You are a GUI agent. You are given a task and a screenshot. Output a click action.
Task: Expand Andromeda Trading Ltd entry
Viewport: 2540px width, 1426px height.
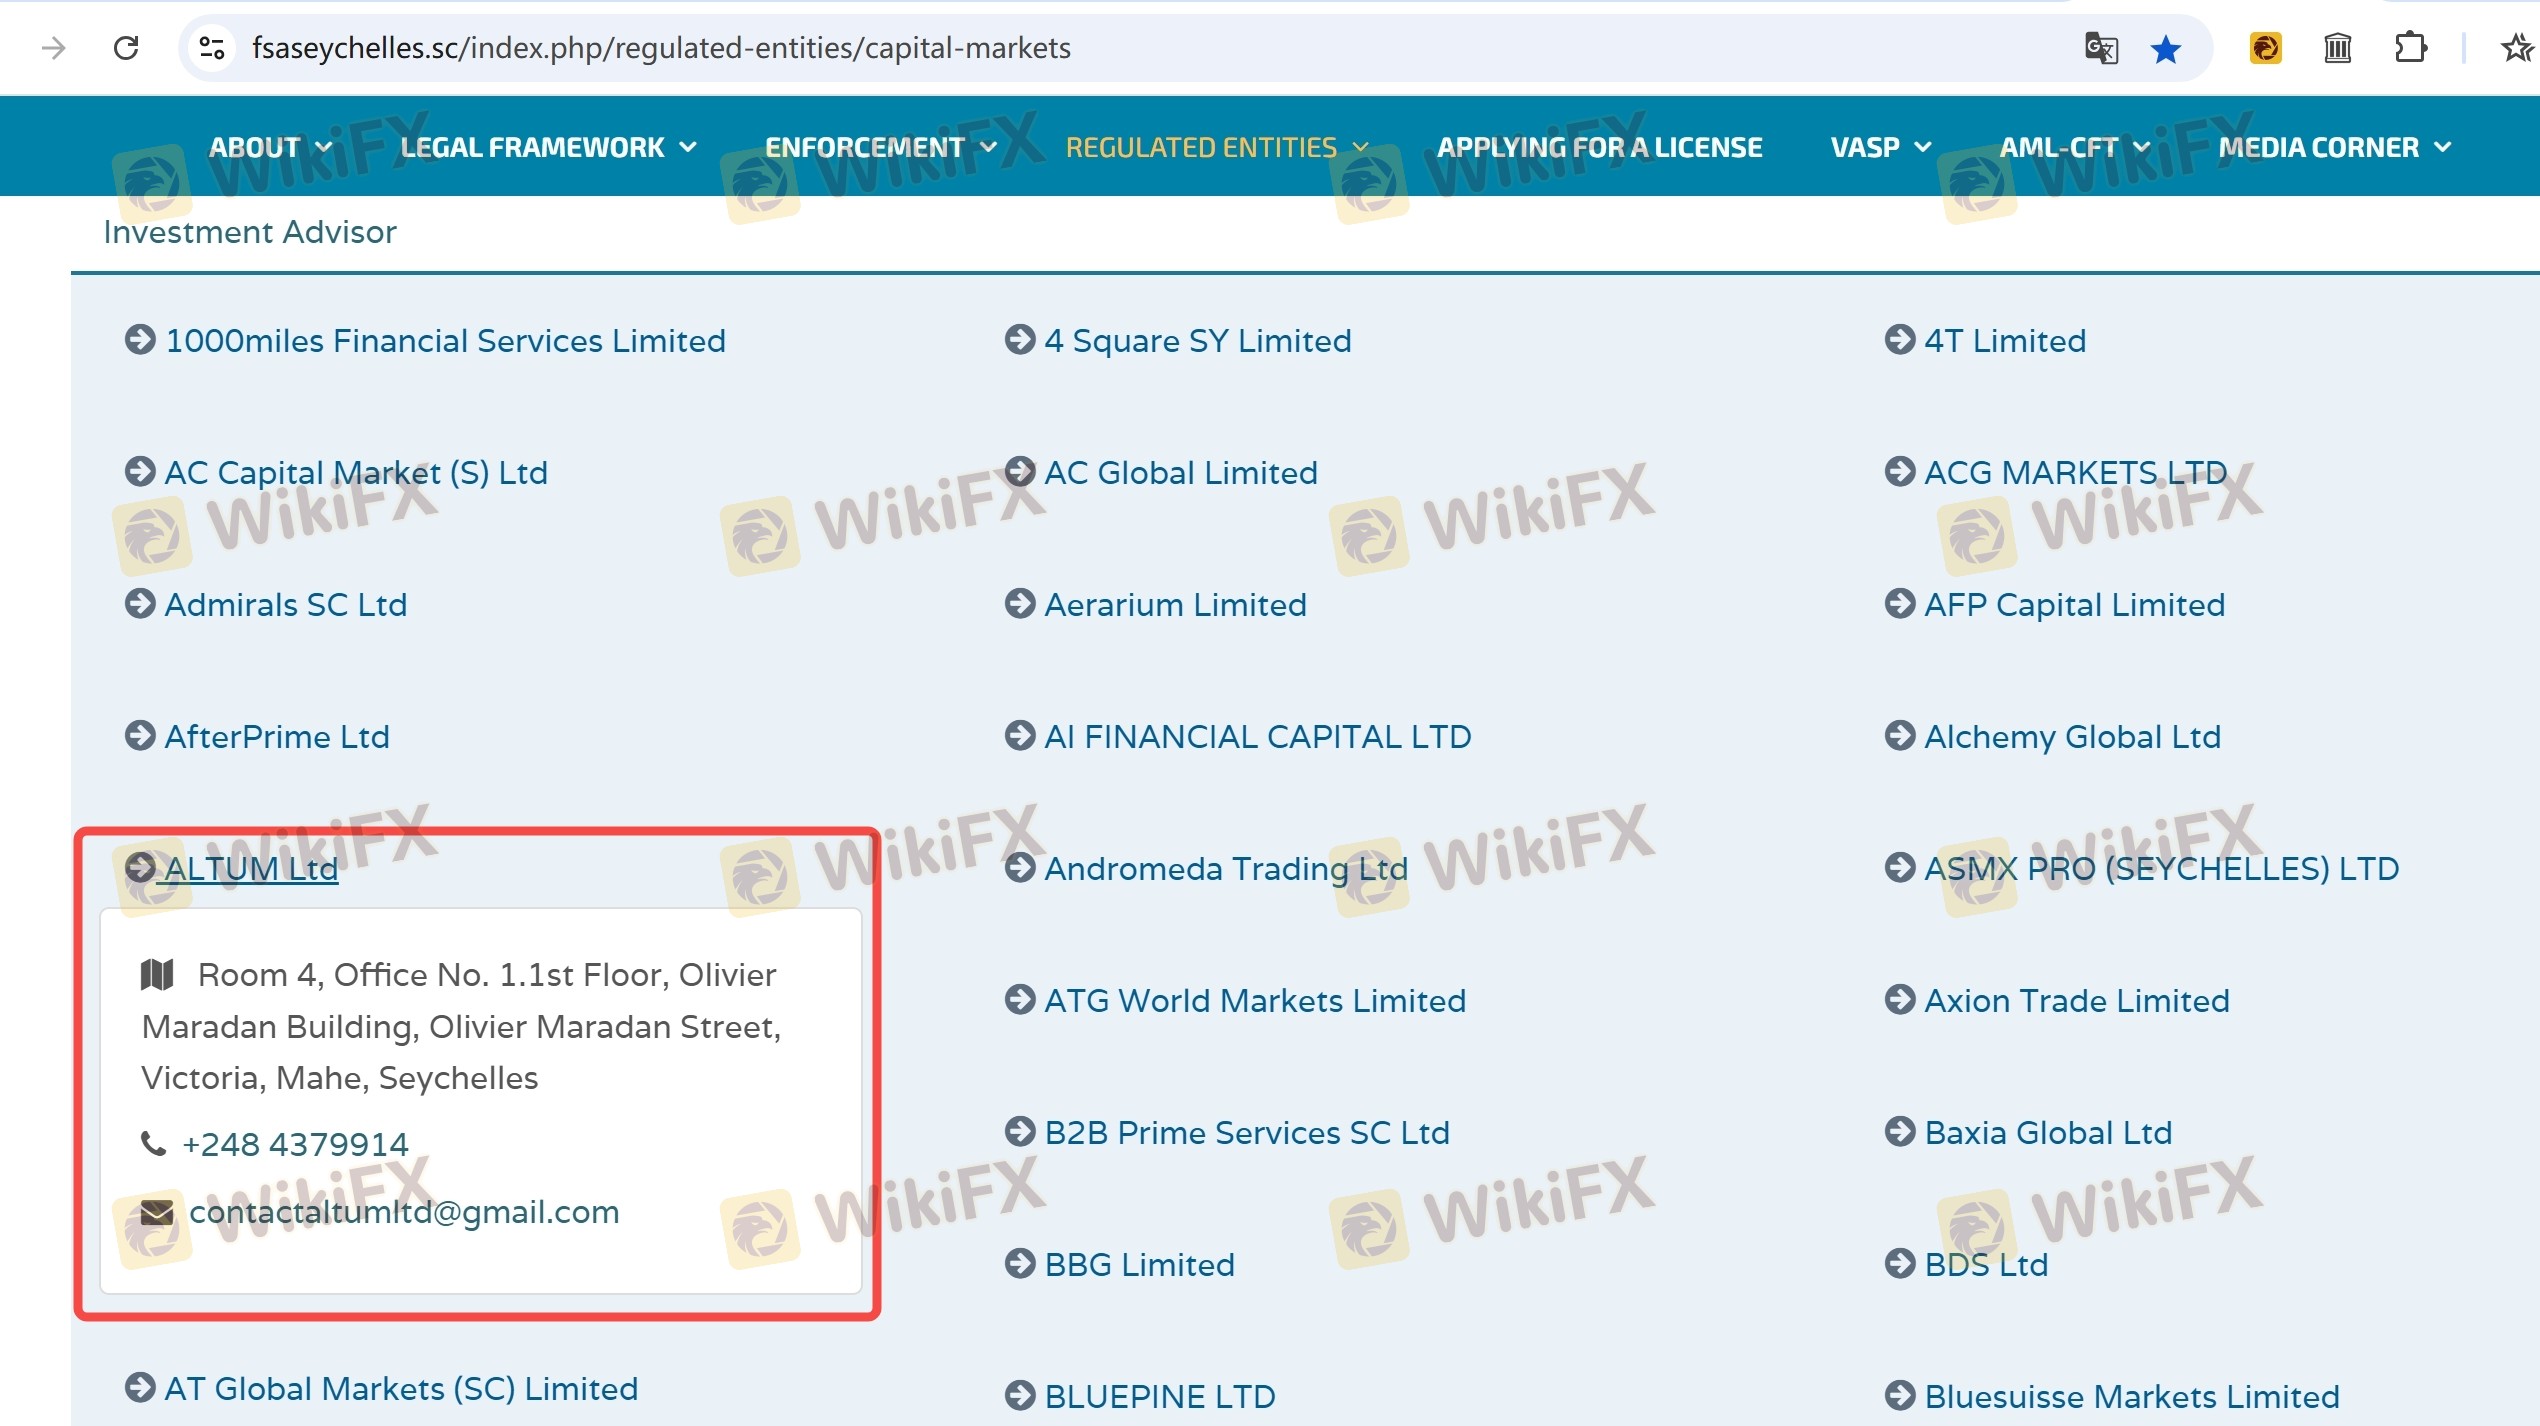point(1226,869)
